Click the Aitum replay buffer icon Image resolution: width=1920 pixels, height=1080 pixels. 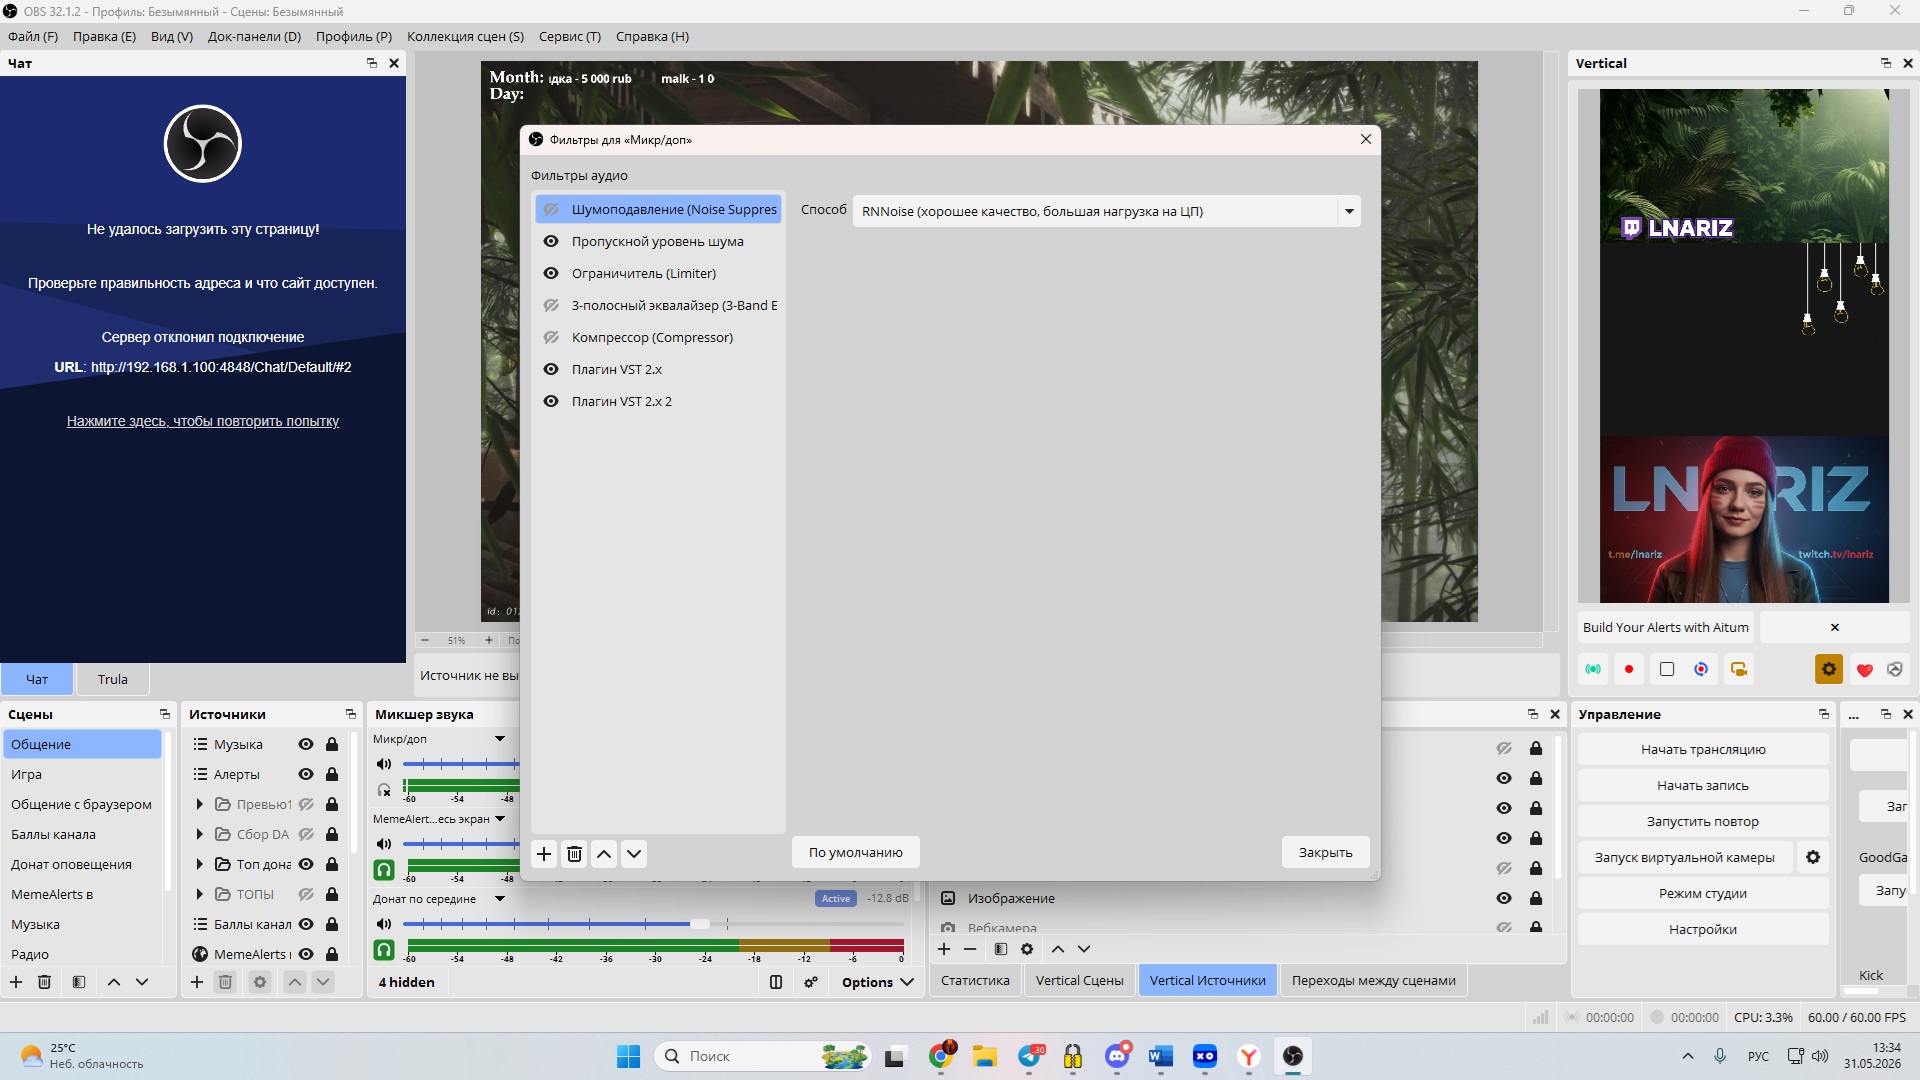[x=1701, y=669]
